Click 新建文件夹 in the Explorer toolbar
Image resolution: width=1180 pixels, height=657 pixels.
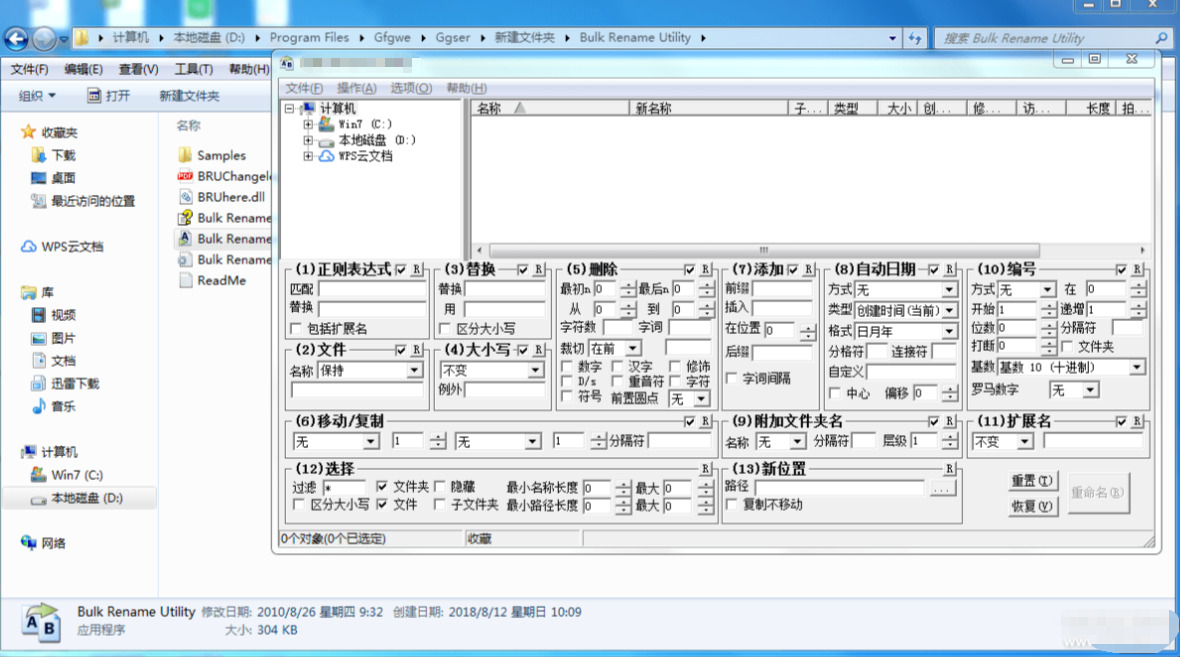189,96
